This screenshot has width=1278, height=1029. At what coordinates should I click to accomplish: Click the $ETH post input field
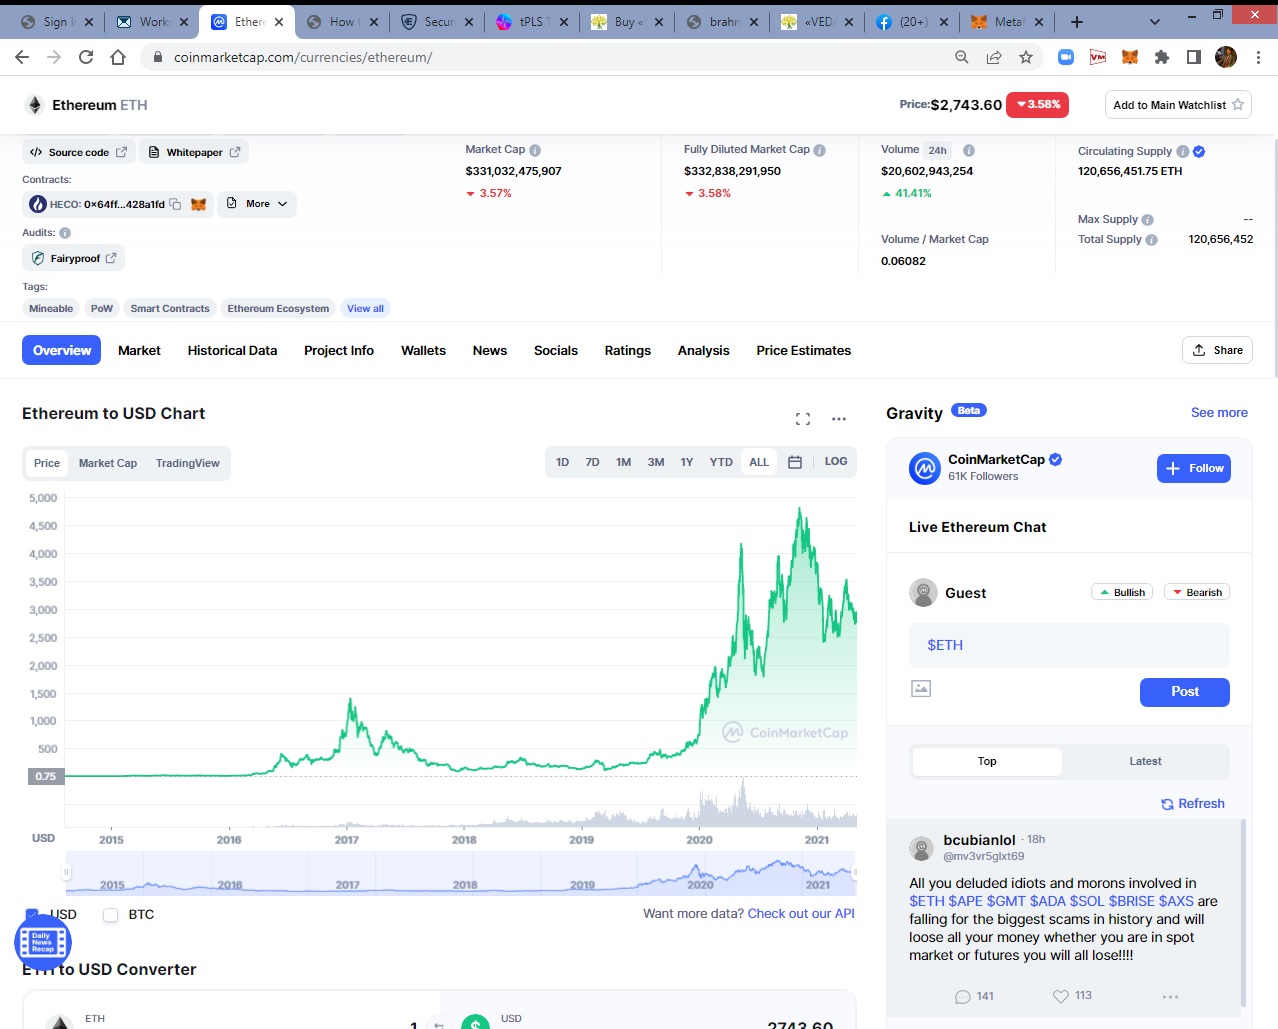pyautogui.click(x=1069, y=645)
